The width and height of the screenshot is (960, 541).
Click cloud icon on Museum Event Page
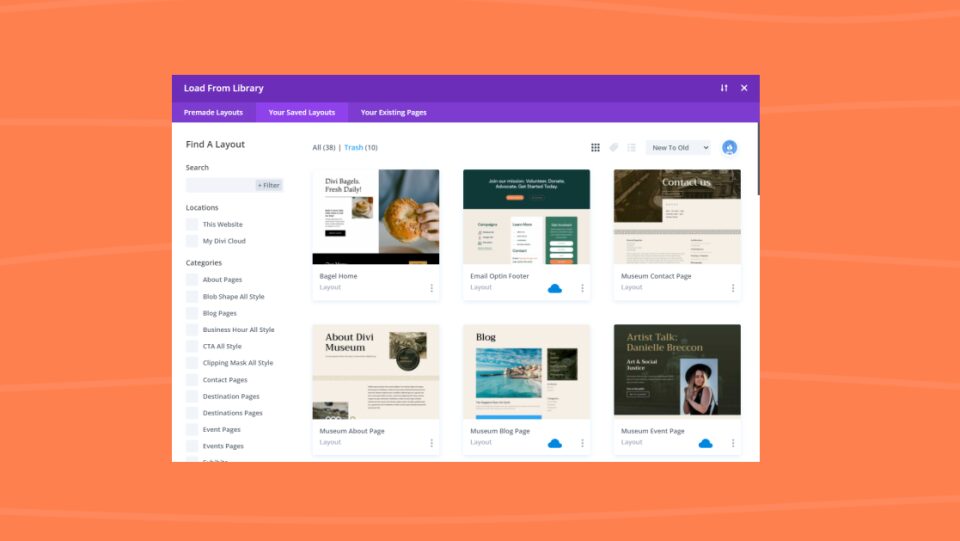click(705, 443)
